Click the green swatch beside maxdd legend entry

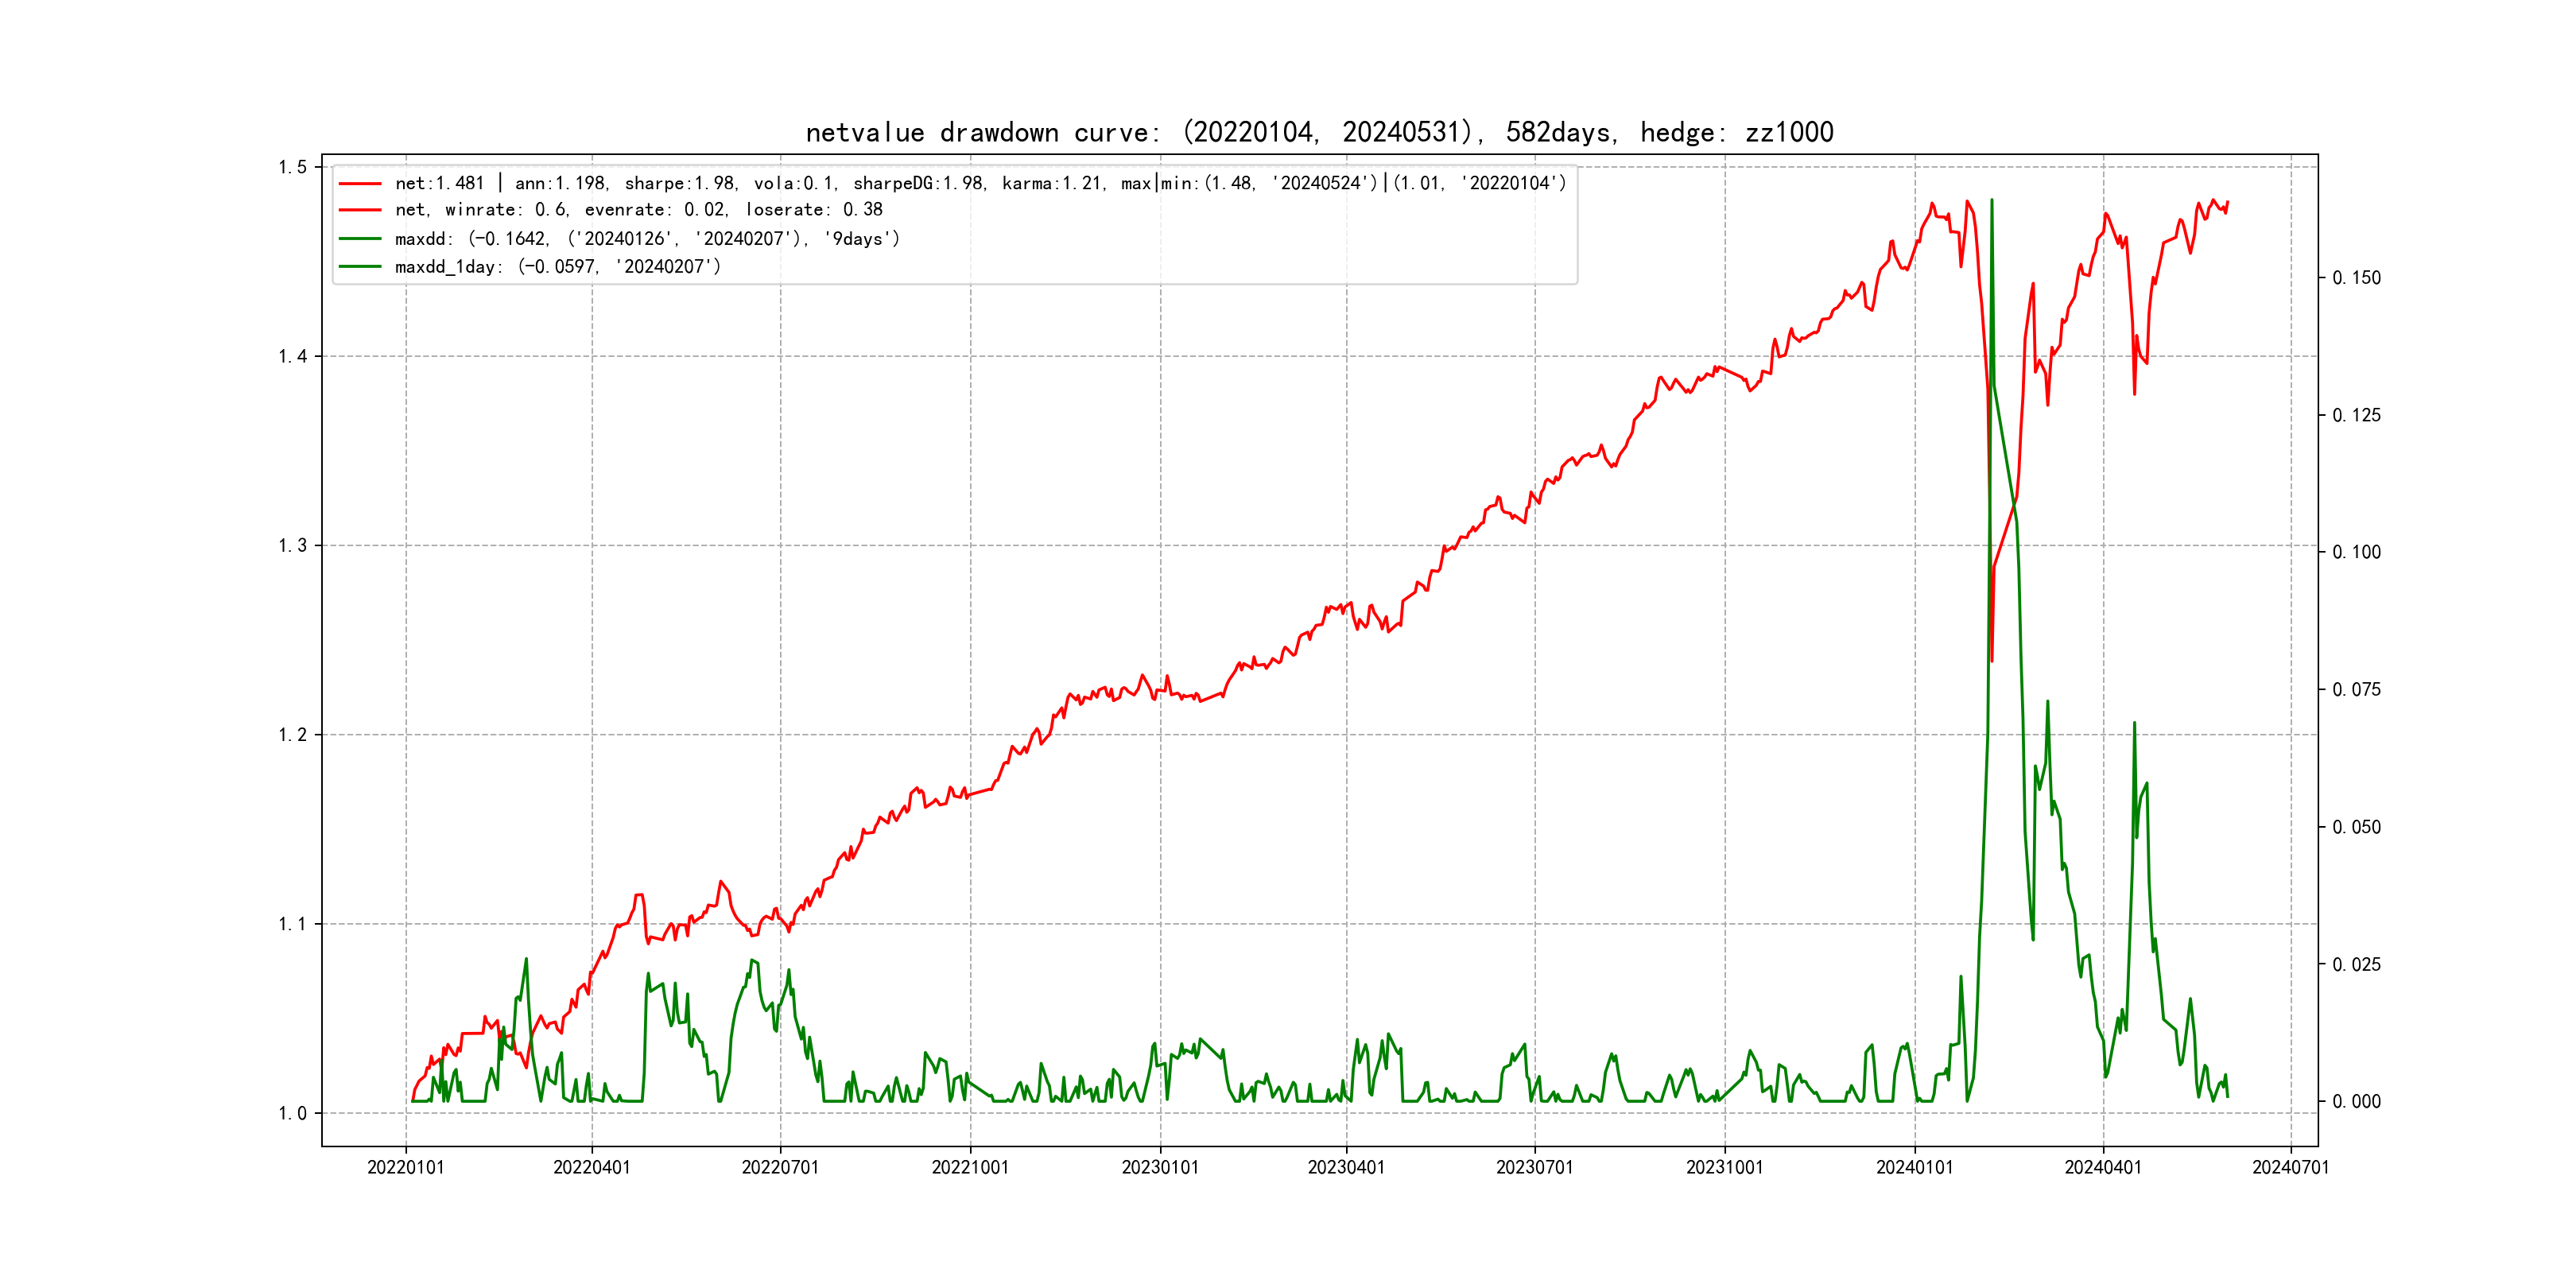[360, 239]
